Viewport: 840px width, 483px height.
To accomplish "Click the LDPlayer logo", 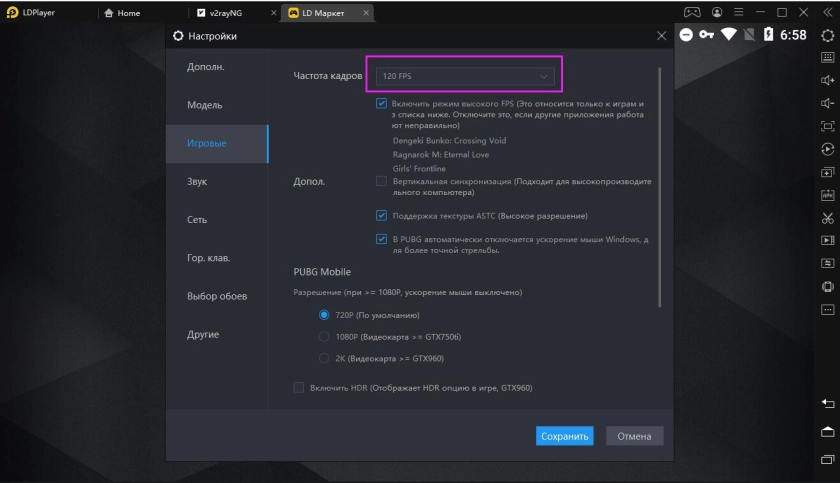I will 12,12.
